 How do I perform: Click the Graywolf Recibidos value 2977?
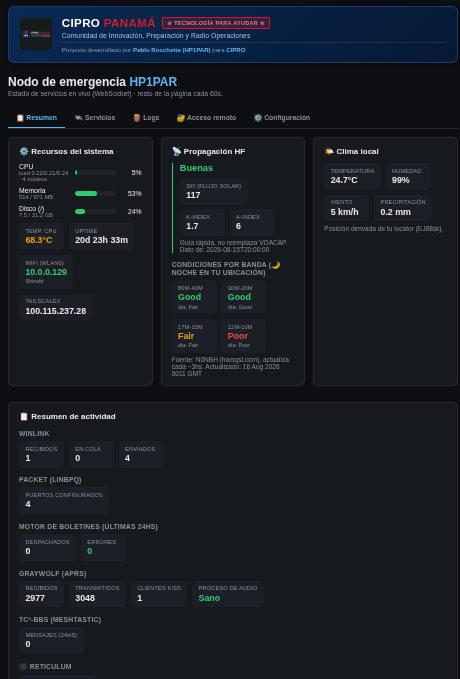pos(35,598)
